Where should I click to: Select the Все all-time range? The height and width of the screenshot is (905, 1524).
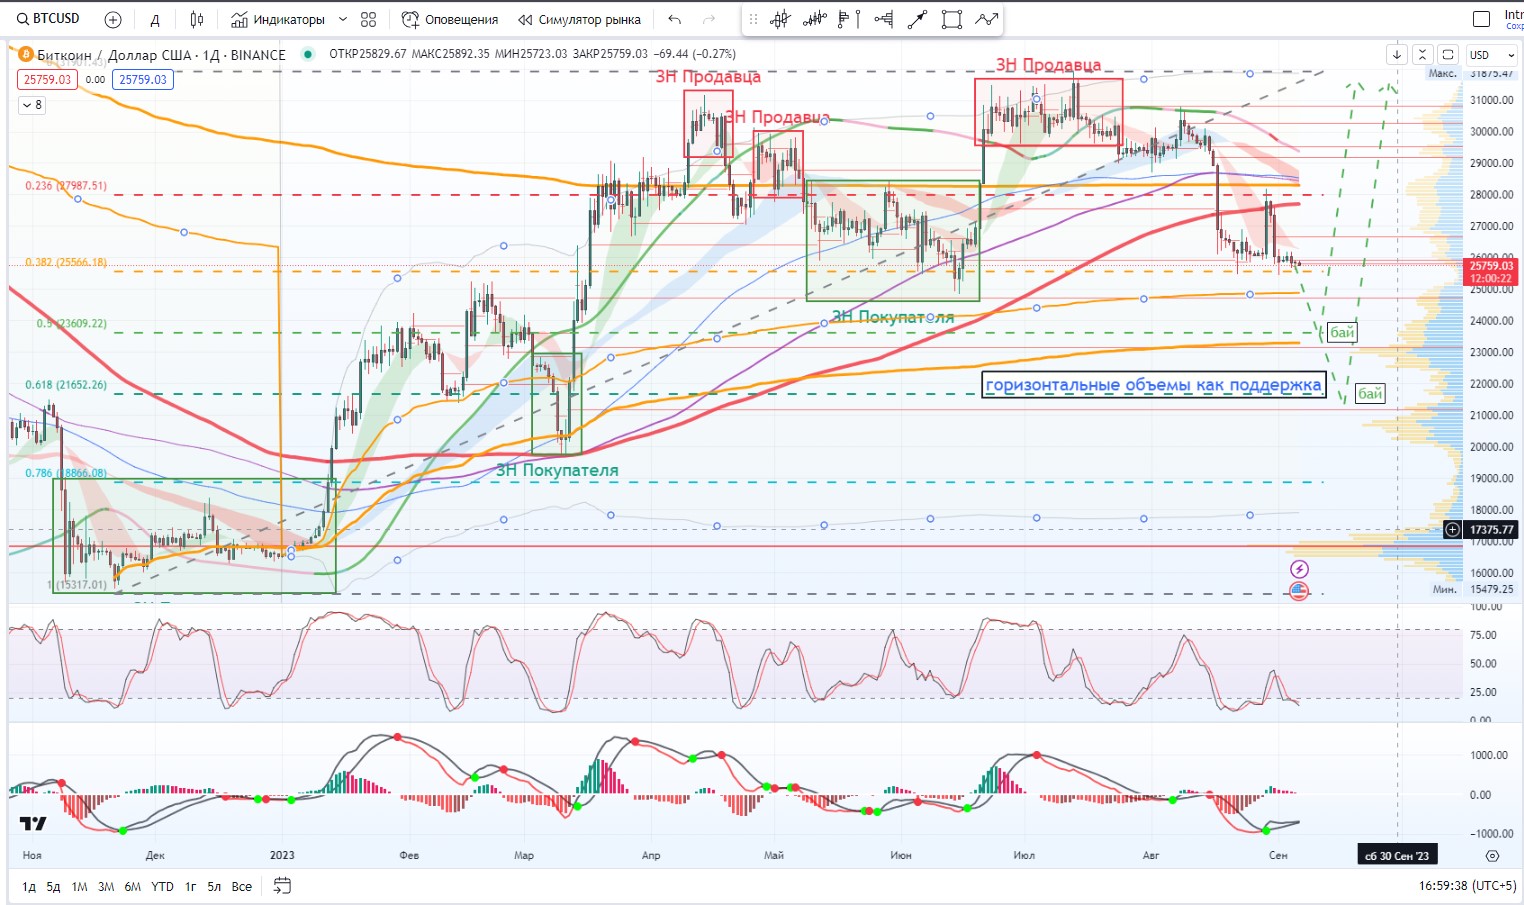tap(242, 887)
